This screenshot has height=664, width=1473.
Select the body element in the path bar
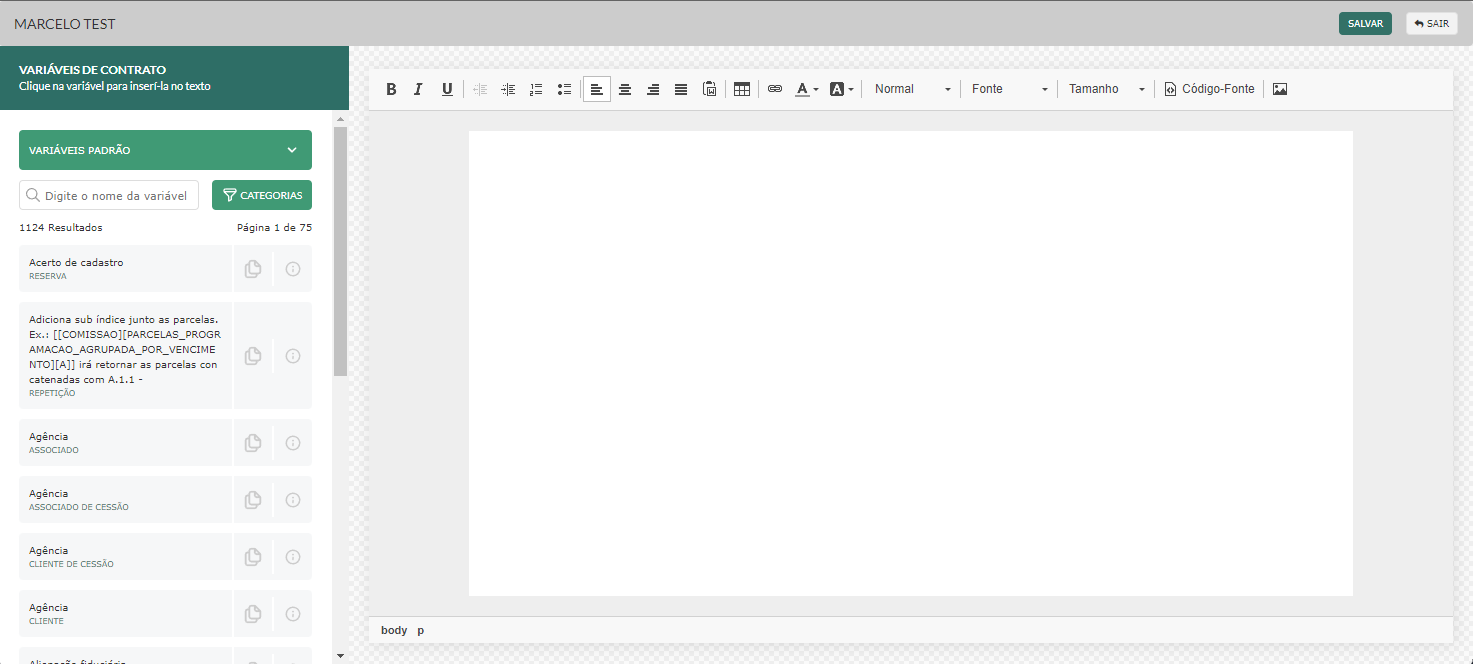(x=394, y=630)
